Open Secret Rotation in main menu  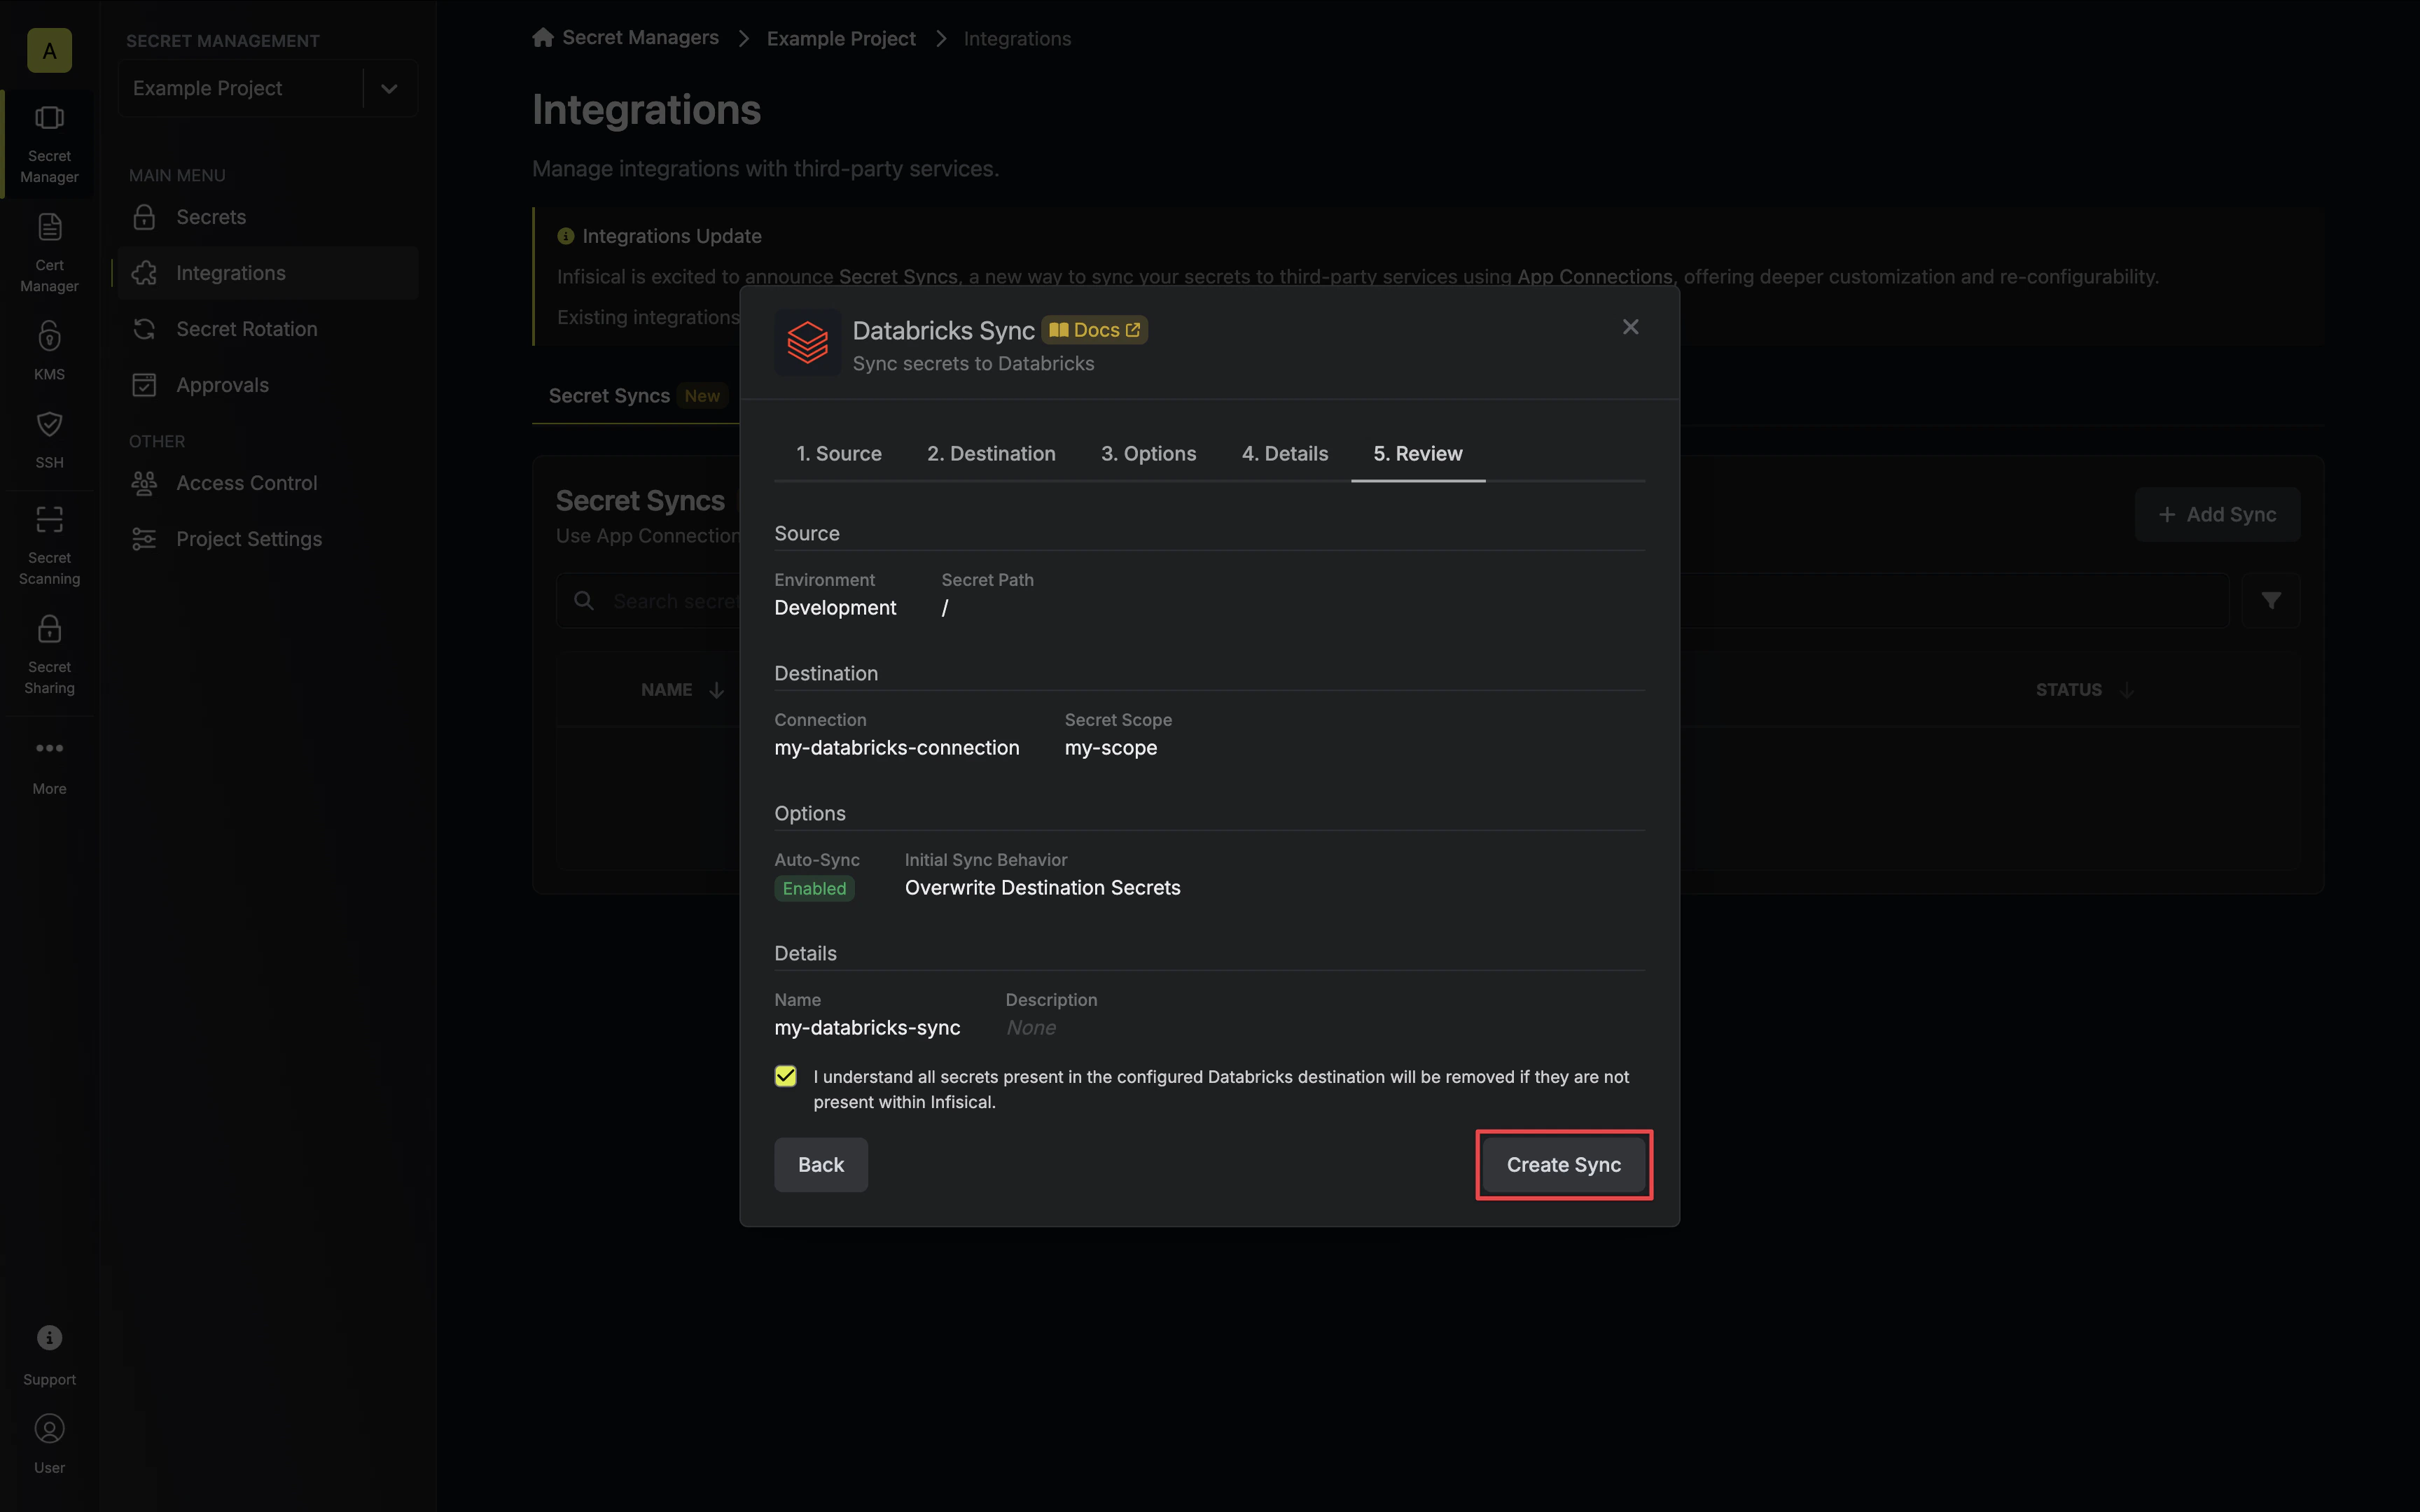pos(267,329)
